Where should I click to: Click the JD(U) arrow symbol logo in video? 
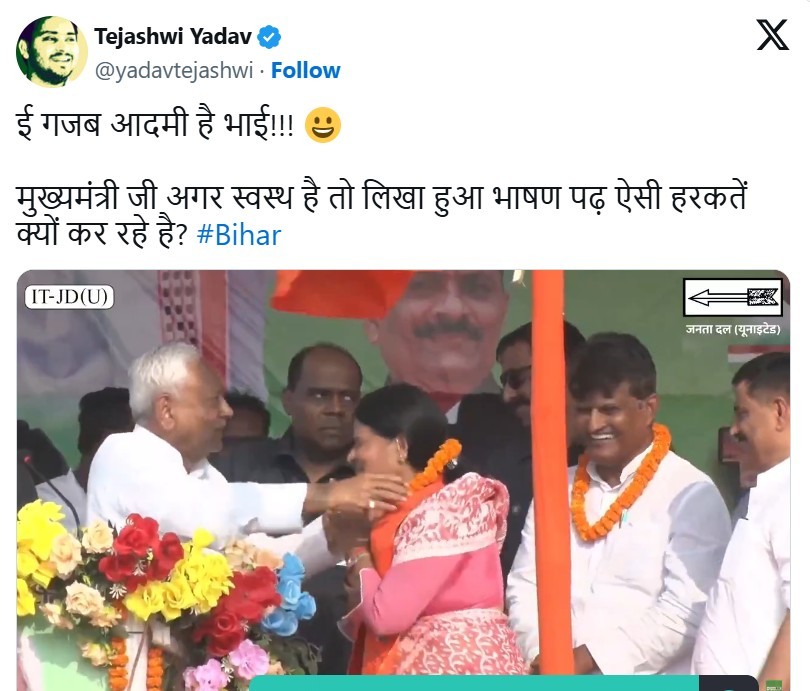tap(733, 297)
